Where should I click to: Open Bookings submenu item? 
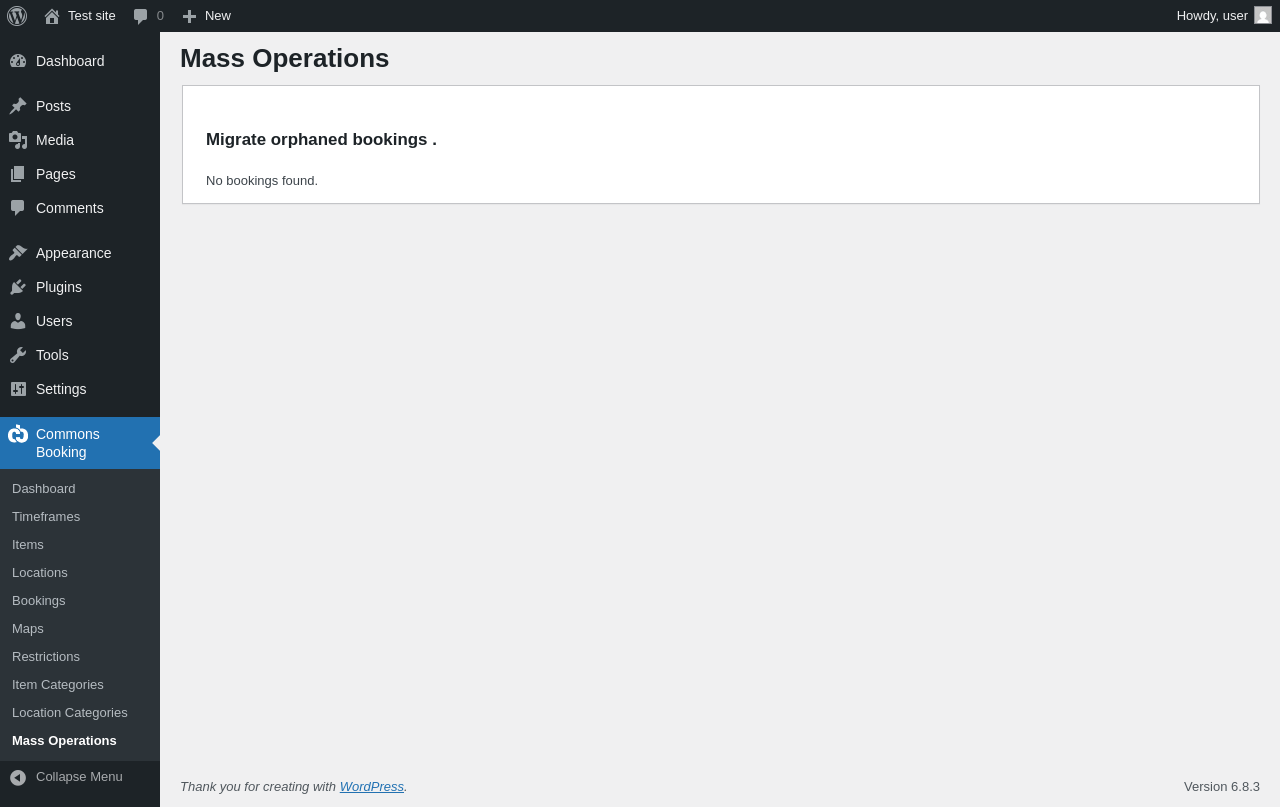(39, 601)
